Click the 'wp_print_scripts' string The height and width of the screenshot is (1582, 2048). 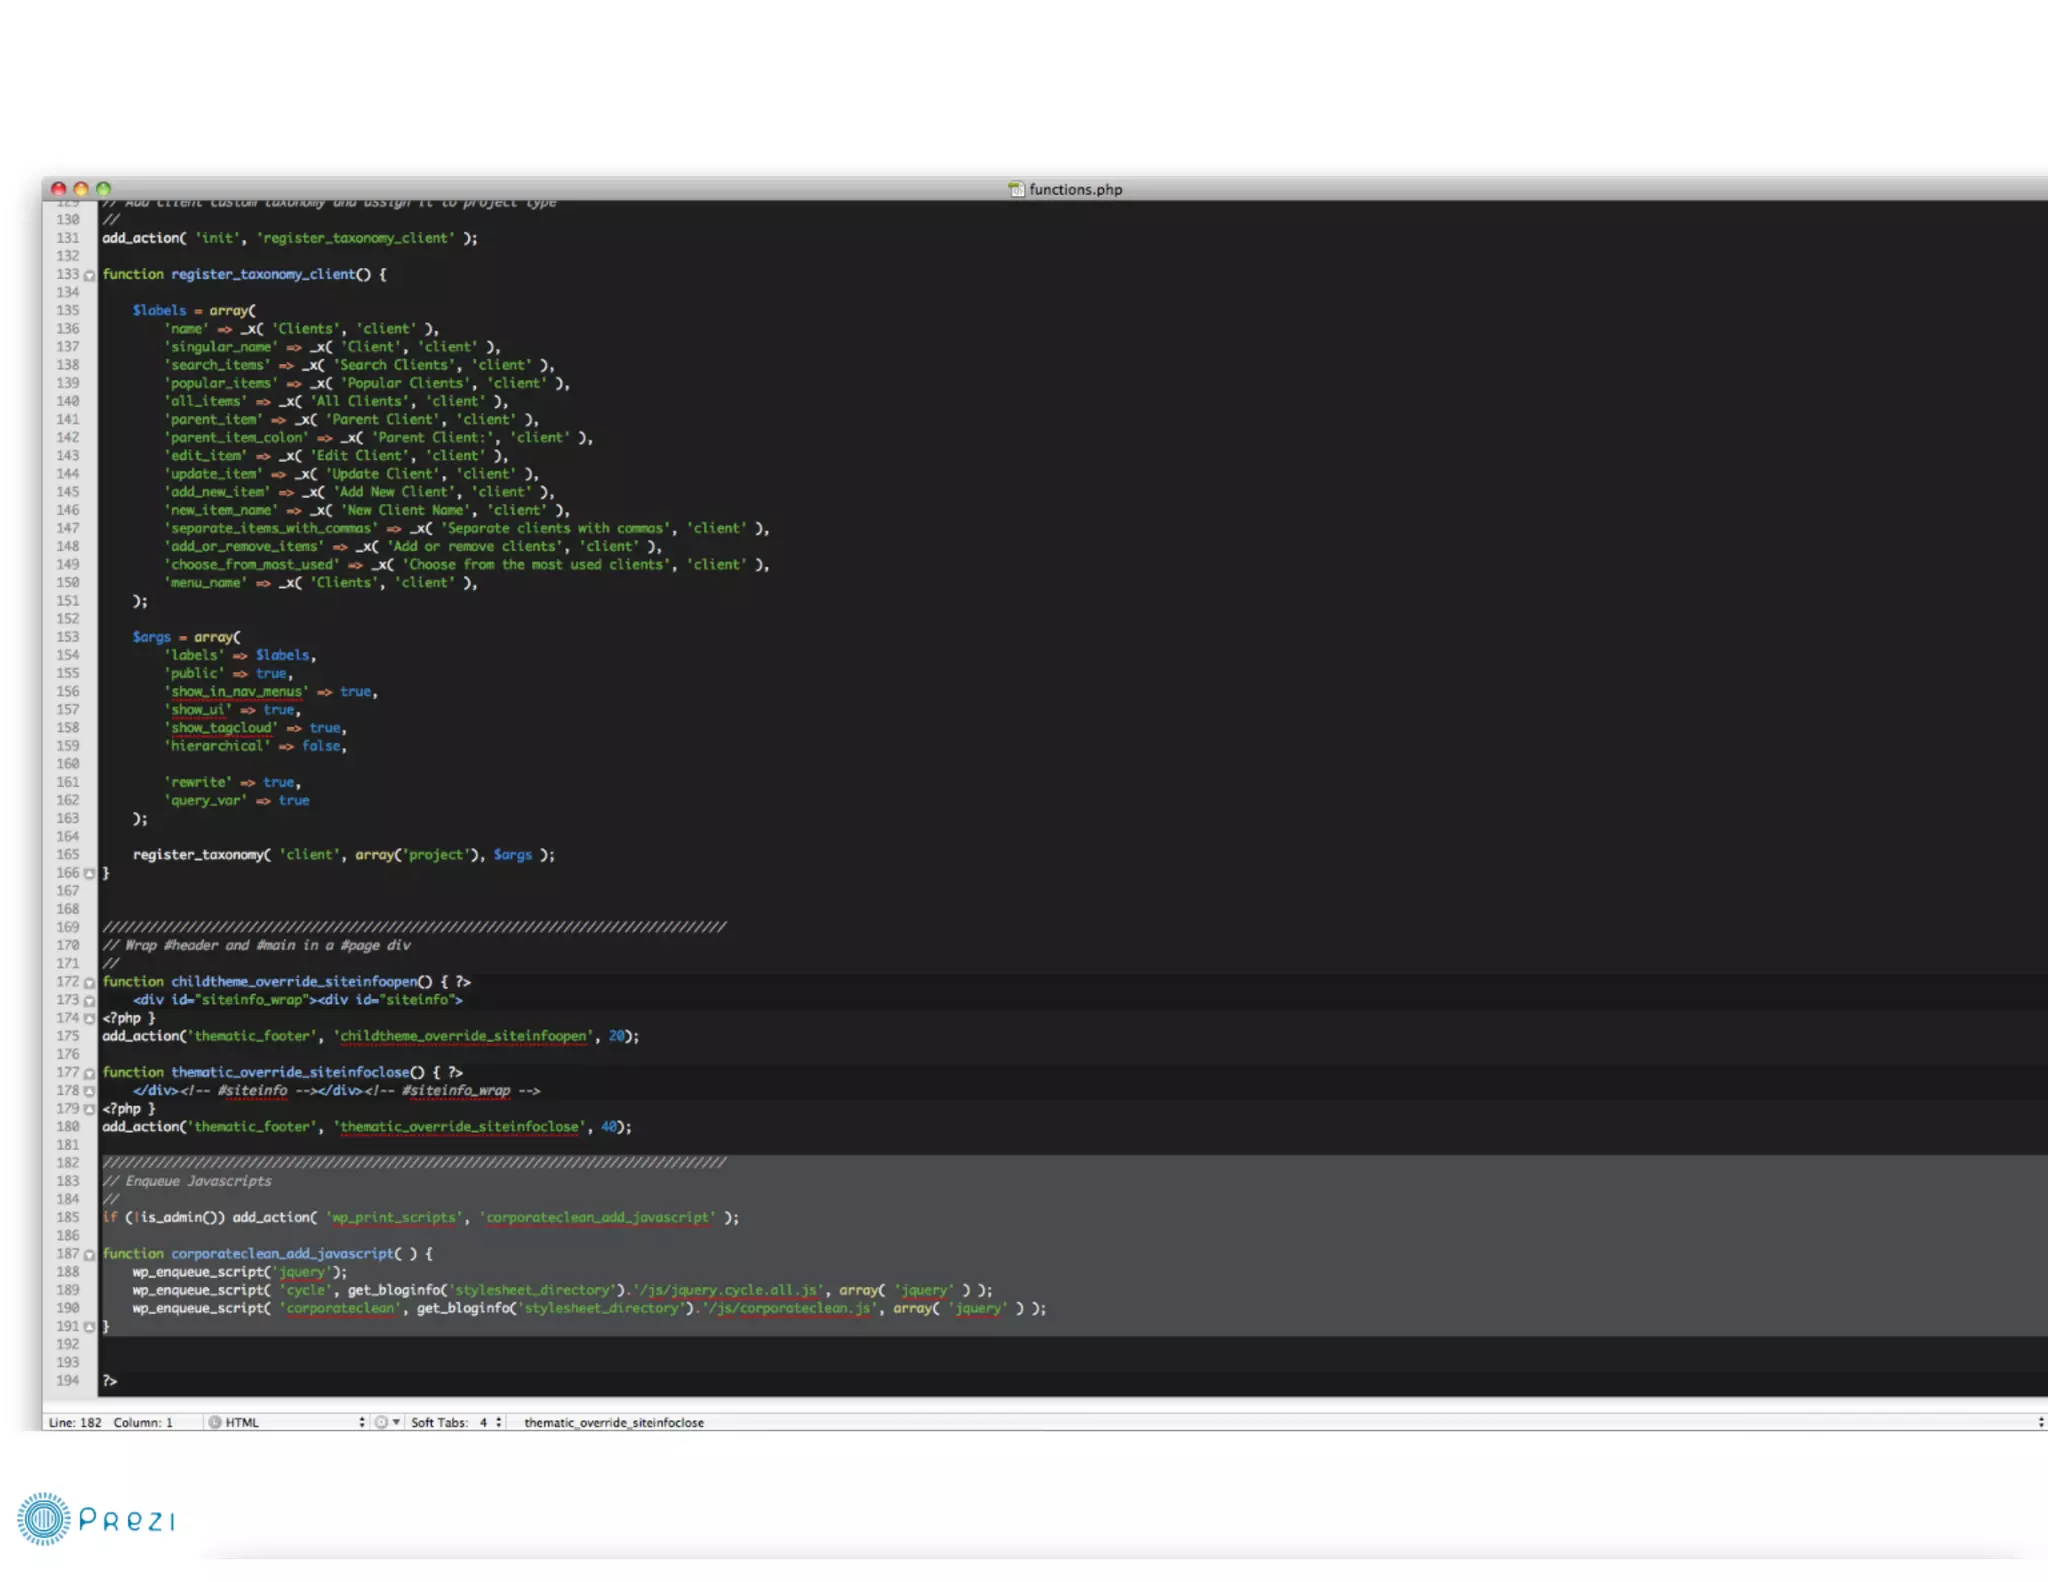(394, 1218)
